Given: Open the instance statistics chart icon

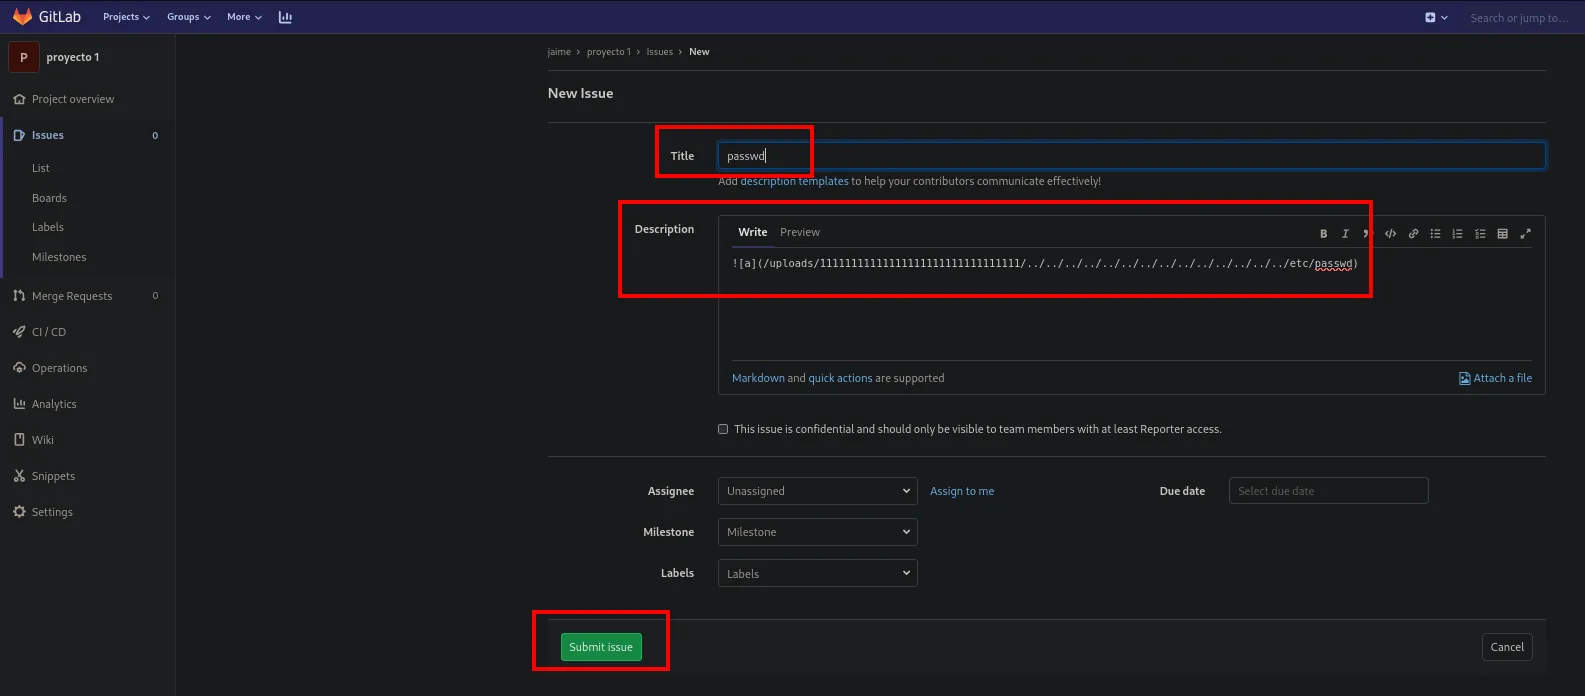Looking at the screenshot, I should point(285,17).
